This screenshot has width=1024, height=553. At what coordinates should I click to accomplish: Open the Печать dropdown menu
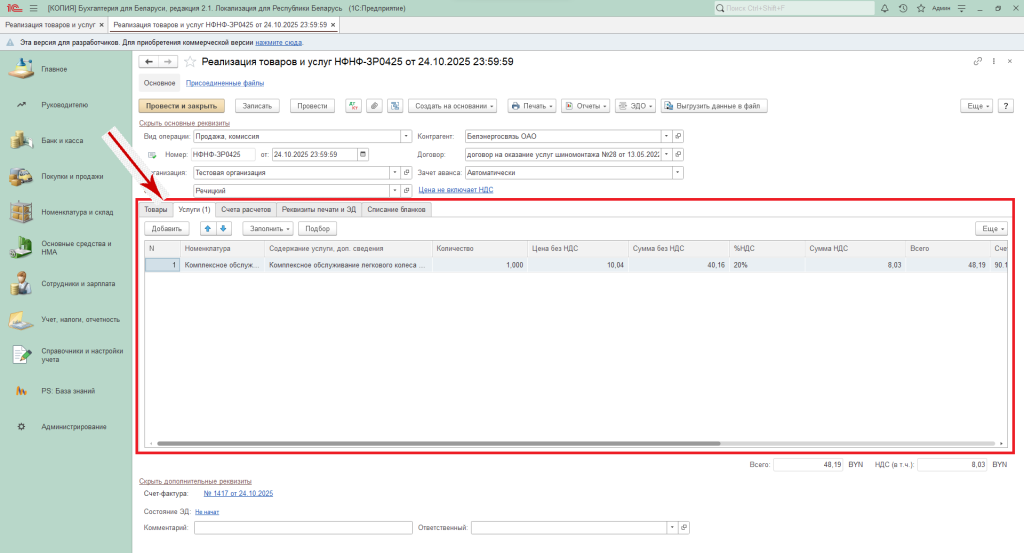530,105
